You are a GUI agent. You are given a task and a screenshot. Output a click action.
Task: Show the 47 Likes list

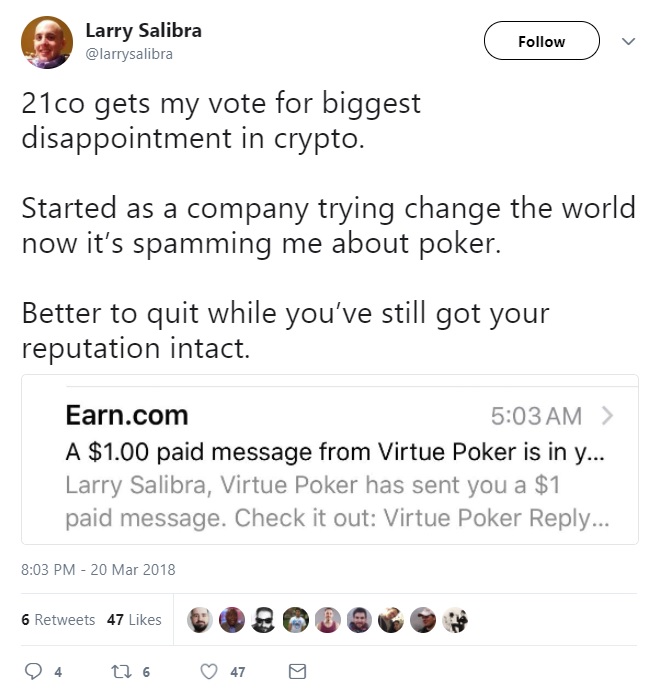coord(134,620)
